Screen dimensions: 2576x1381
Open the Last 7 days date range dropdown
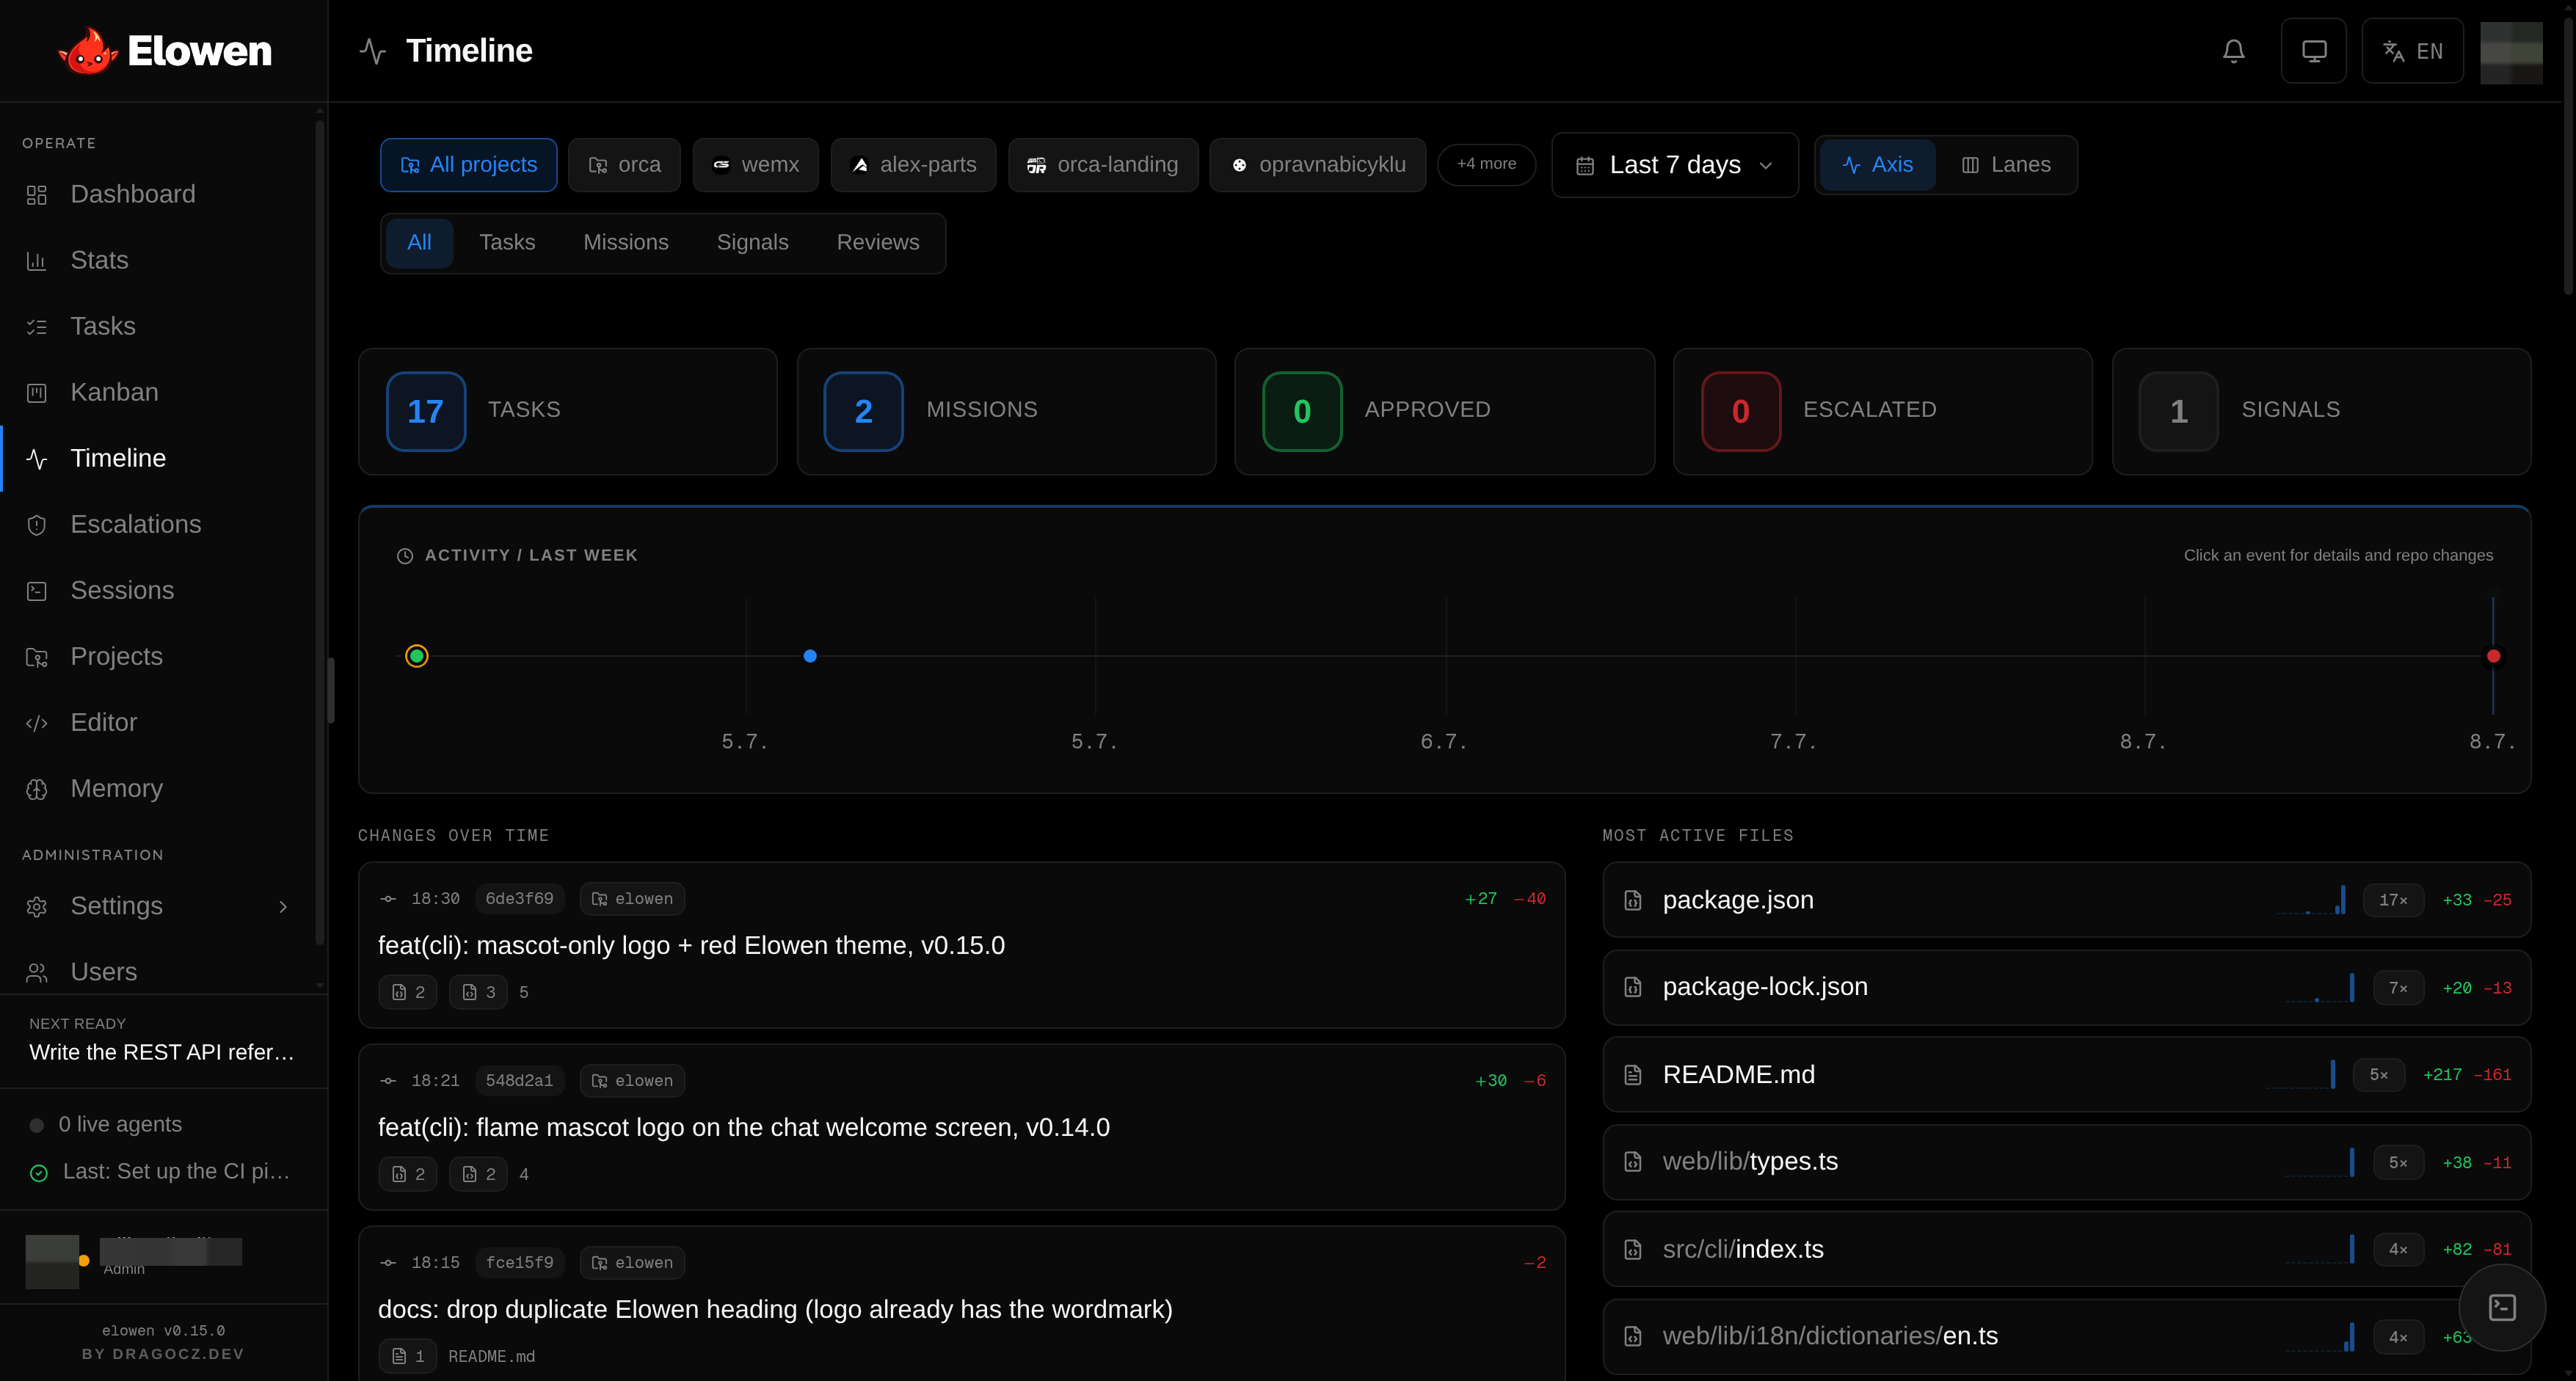1675,165
